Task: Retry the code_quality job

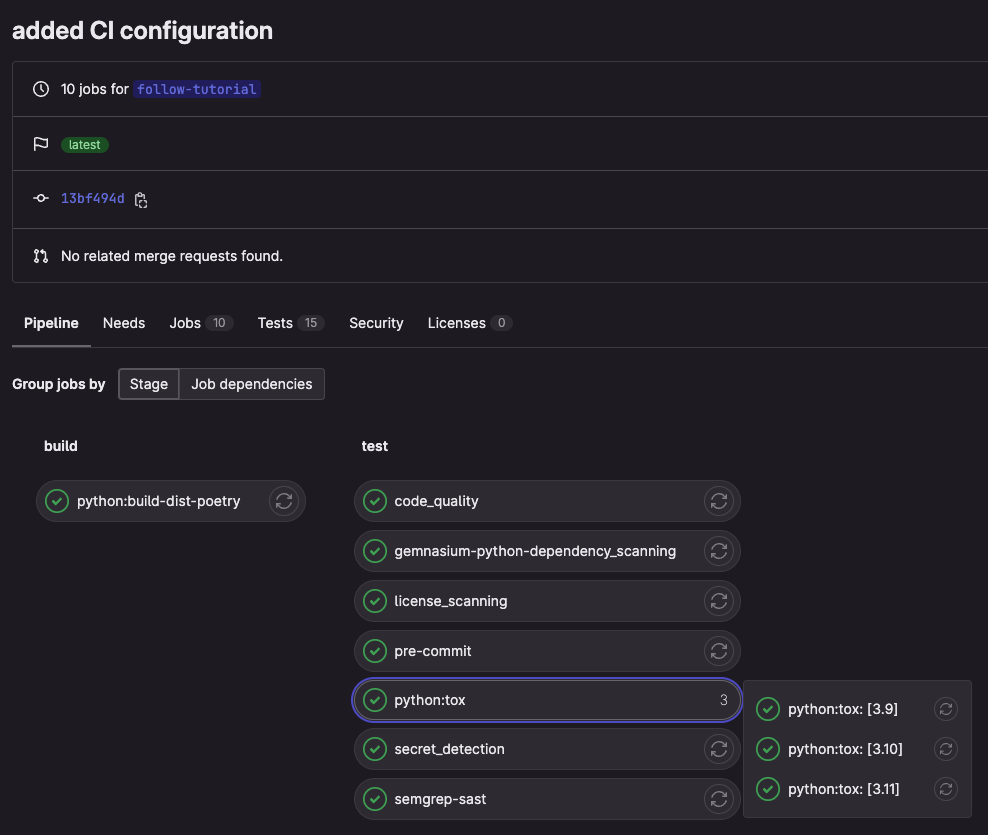Action: [x=718, y=501]
